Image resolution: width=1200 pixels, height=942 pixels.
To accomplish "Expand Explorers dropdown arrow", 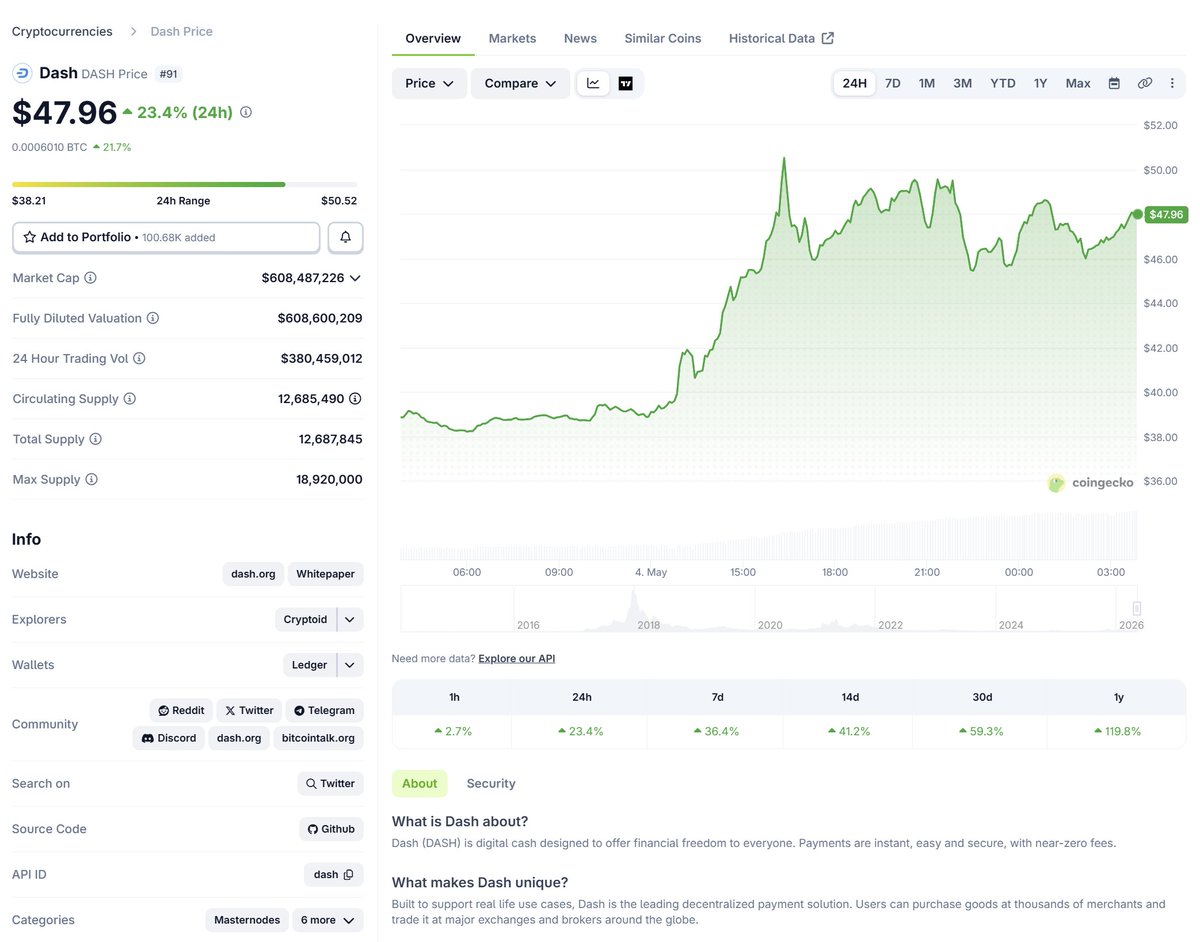I will (x=350, y=620).
